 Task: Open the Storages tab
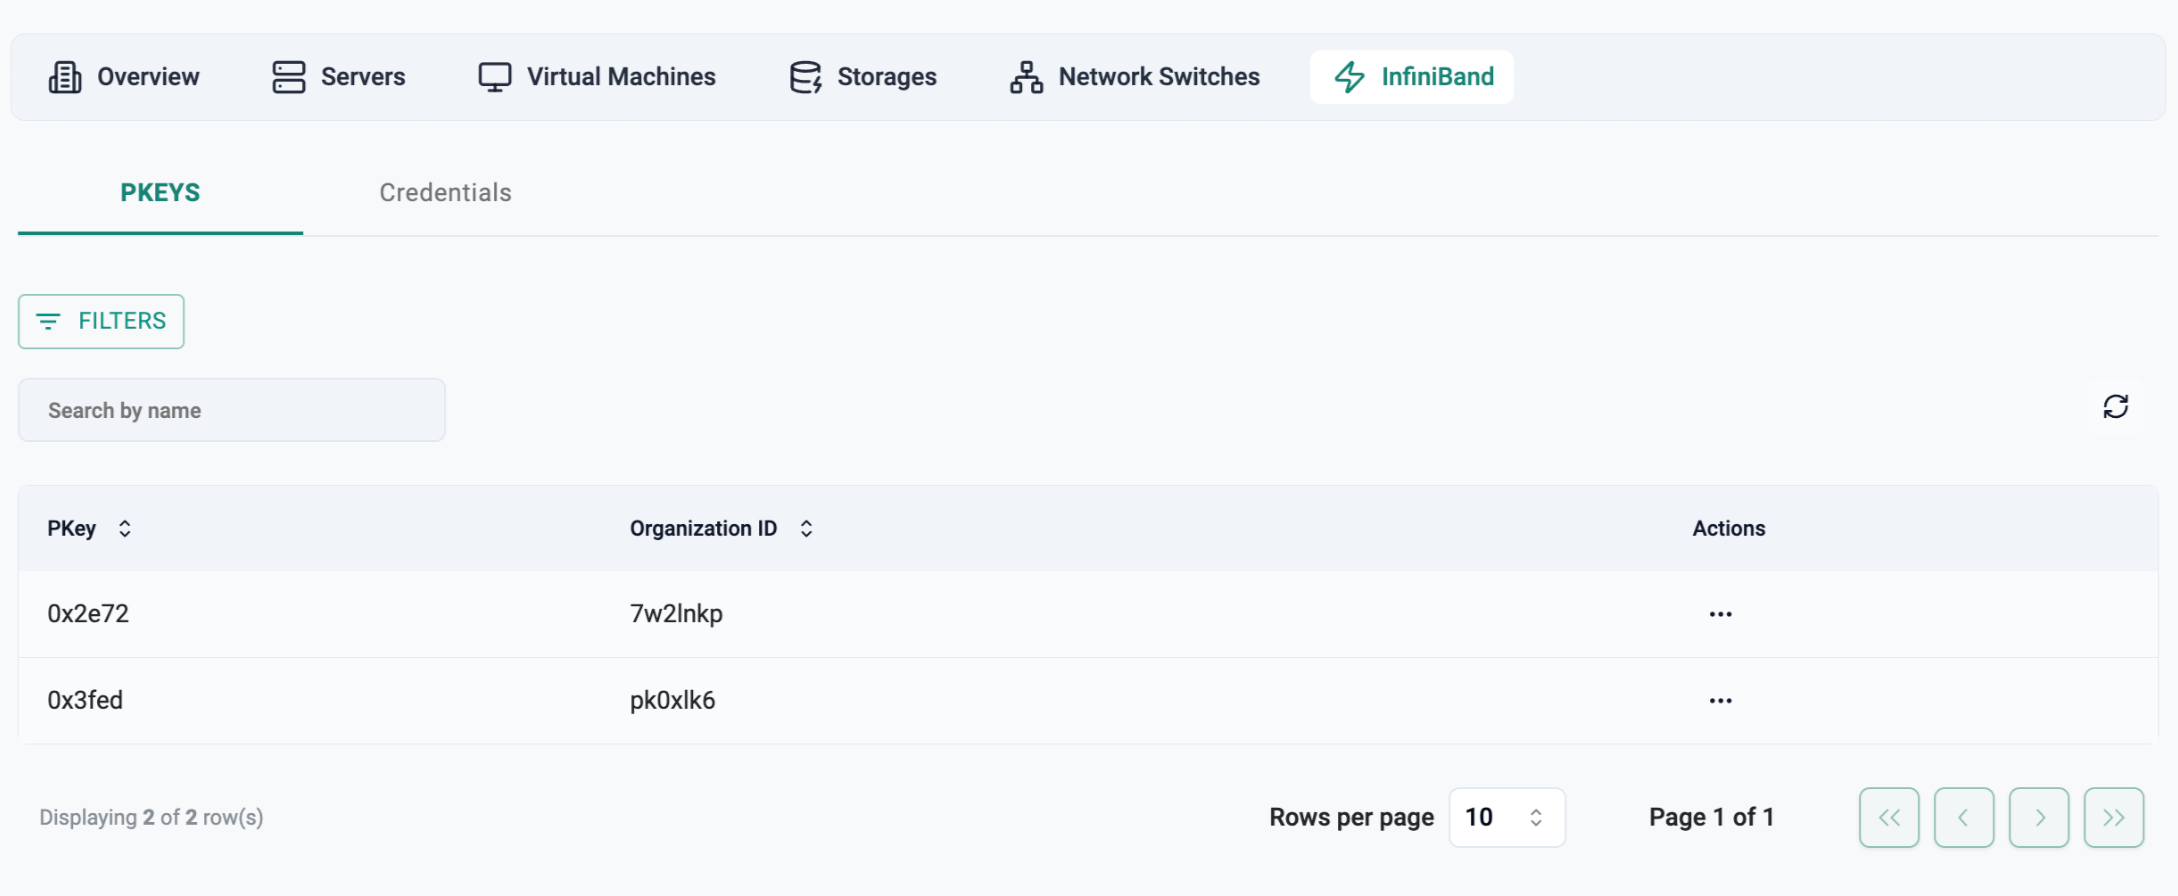[x=862, y=77]
